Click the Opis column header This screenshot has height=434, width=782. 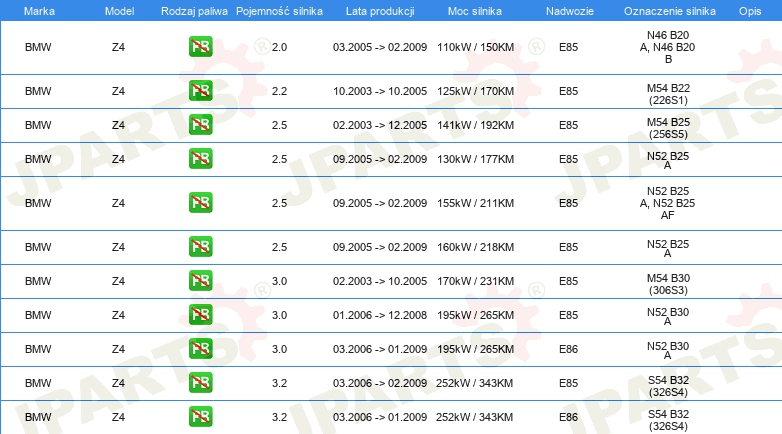click(x=750, y=11)
